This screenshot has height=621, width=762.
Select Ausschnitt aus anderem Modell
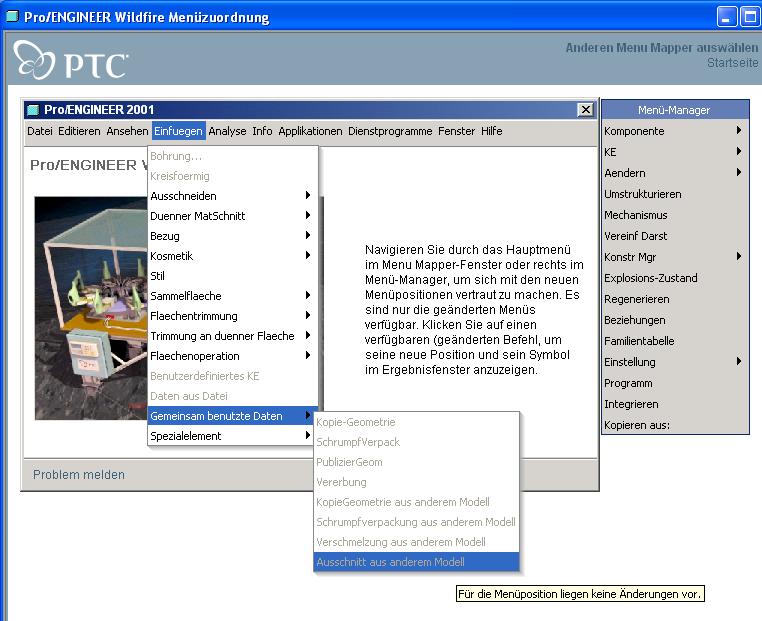tap(416, 562)
